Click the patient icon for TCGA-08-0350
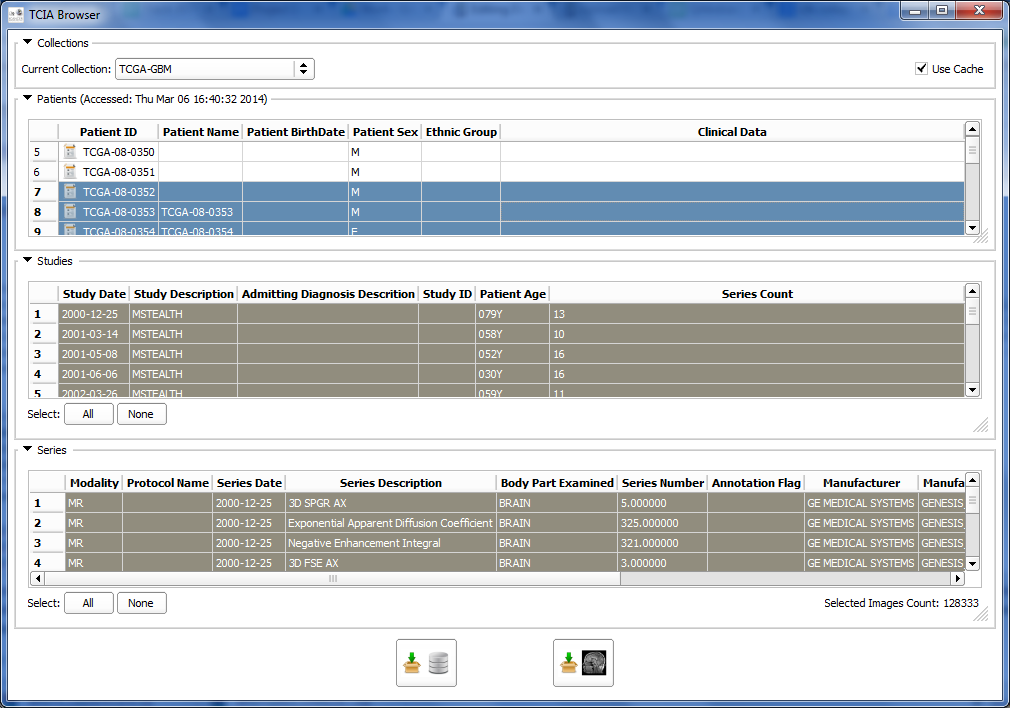The width and height of the screenshot is (1014, 710). [x=70, y=152]
